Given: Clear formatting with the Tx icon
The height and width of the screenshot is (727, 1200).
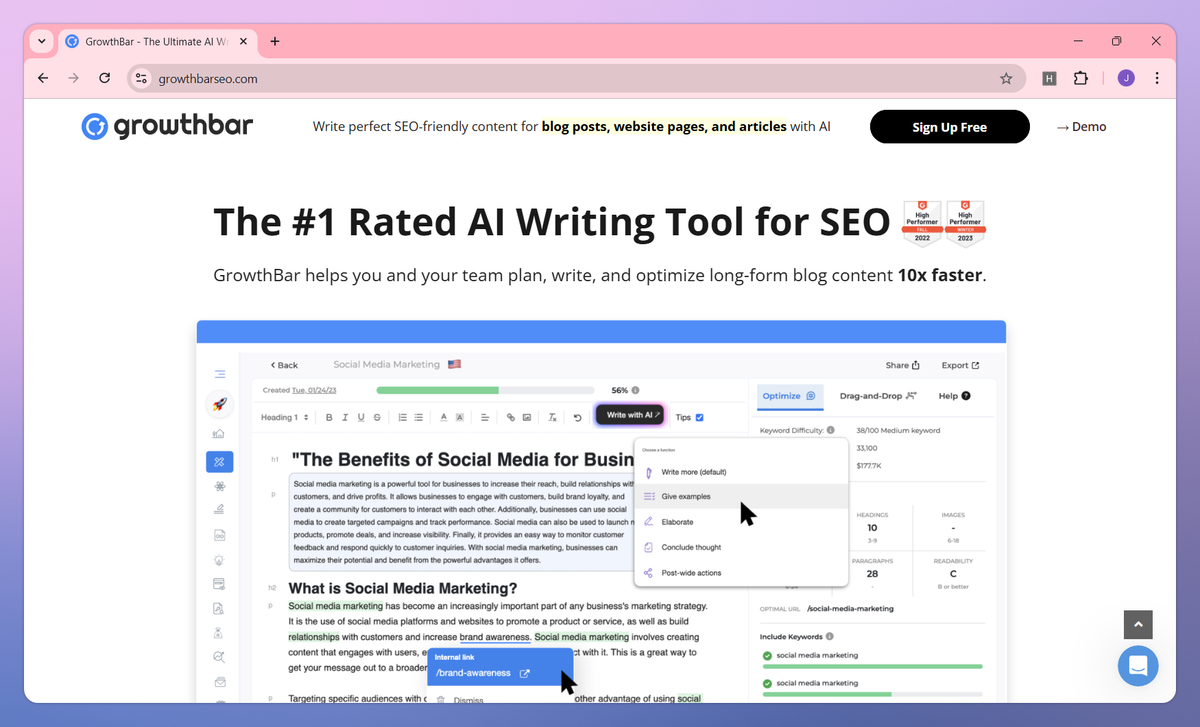Looking at the screenshot, I should 552,417.
